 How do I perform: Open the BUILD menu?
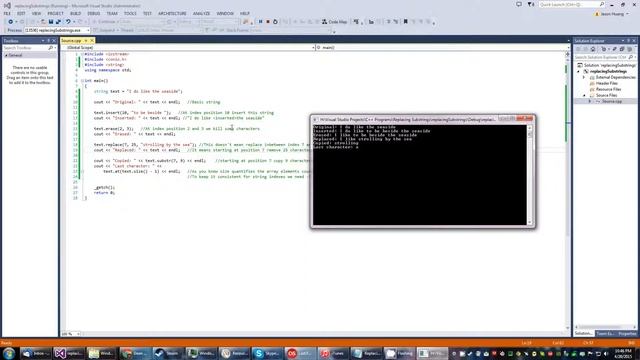pos(76,13)
